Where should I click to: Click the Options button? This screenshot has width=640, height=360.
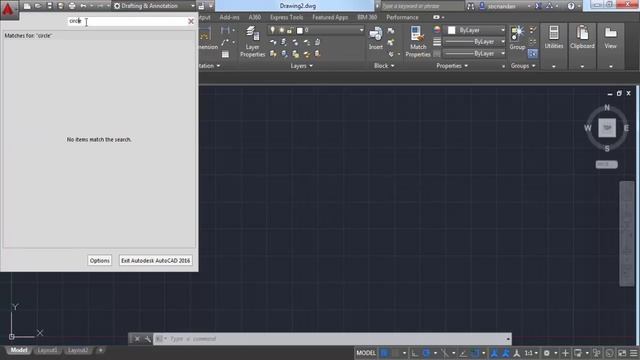point(100,260)
